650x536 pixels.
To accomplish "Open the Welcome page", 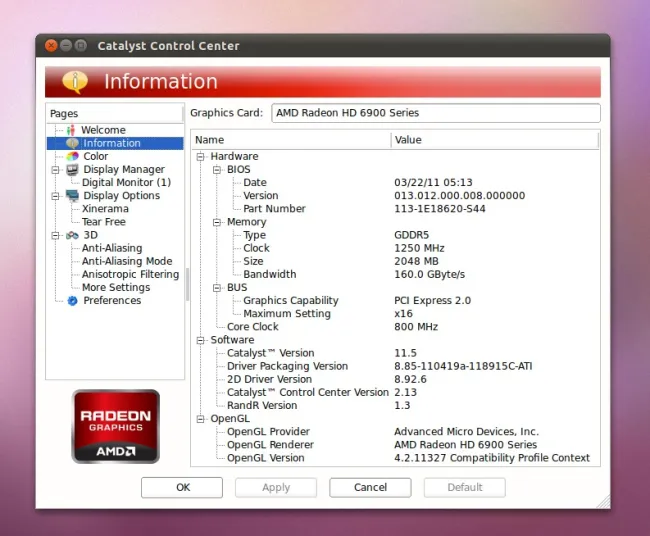I will click(x=103, y=130).
